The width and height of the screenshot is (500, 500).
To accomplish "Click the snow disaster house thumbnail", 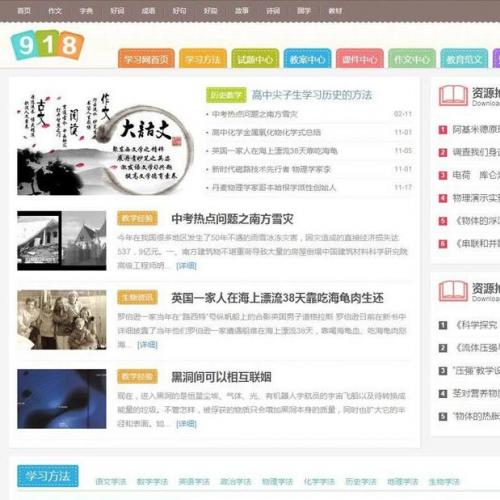I will pos(62,241).
